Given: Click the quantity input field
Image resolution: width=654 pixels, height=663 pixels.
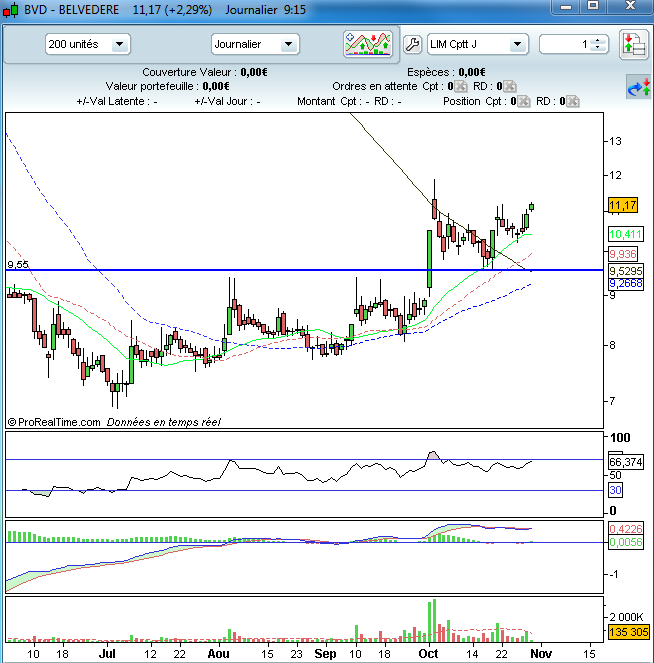Looking at the screenshot, I should pos(564,44).
